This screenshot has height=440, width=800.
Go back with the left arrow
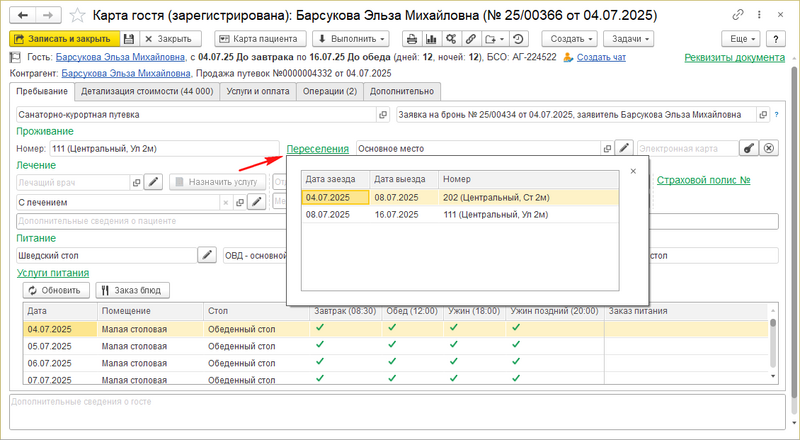pyautogui.click(x=24, y=15)
